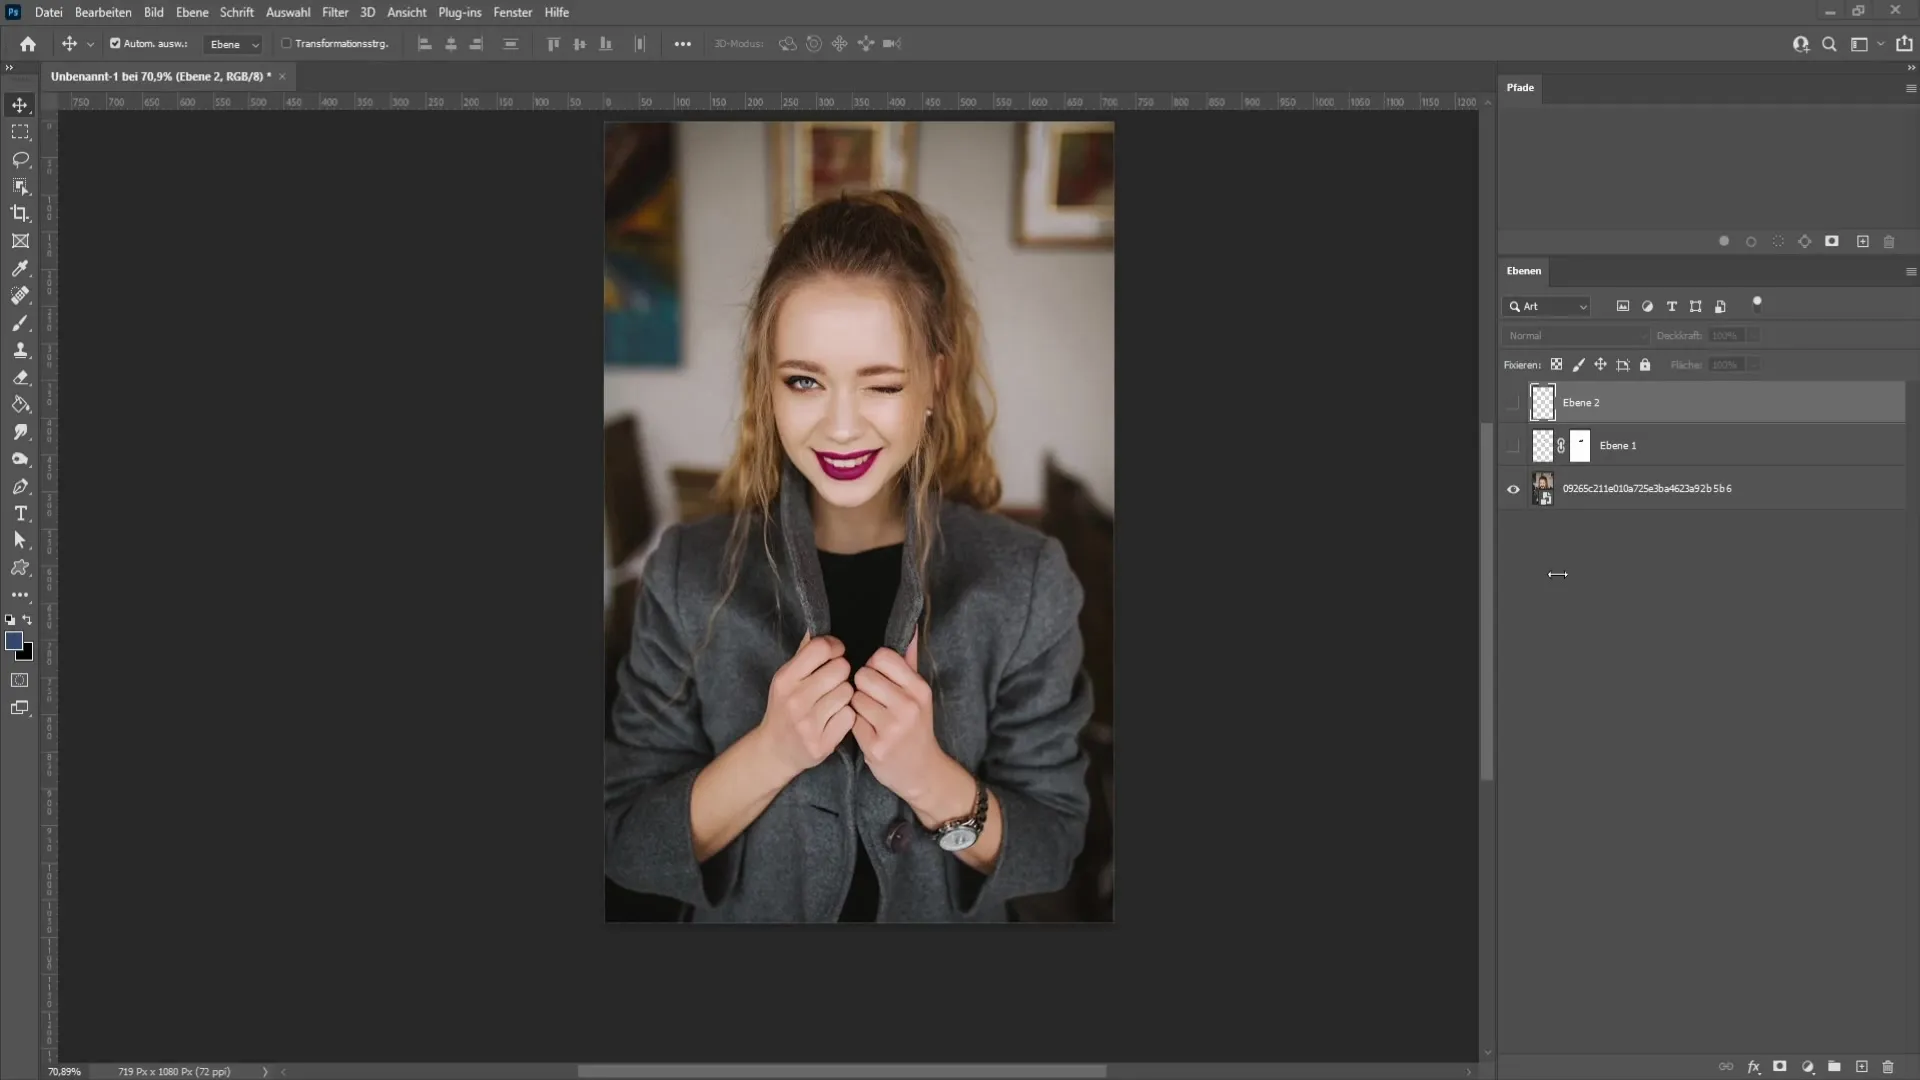Select the Clone Stamp tool

pyautogui.click(x=20, y=351)
